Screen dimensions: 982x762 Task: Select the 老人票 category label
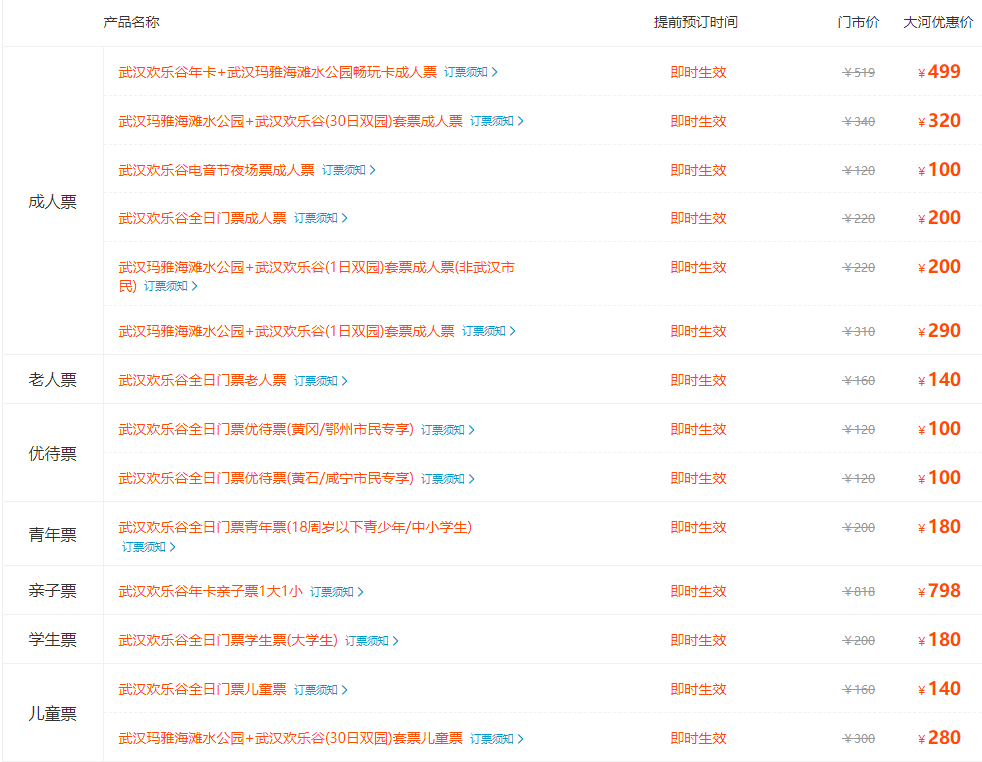[53, 379]
